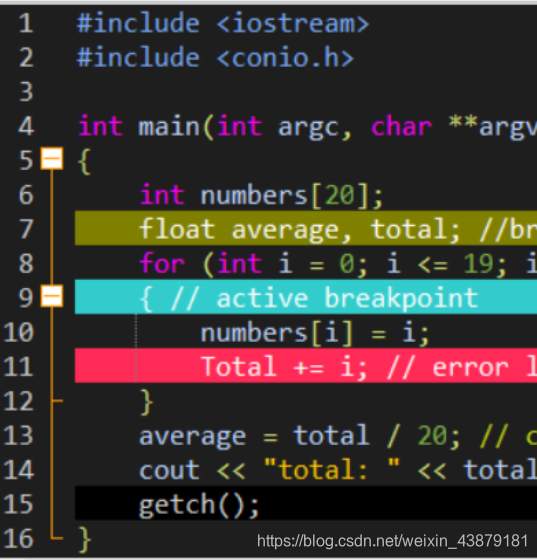Click line number 6 in the gutter
Image resolution: width=537 pixels, height=560 pixels.
pos(26,195)
